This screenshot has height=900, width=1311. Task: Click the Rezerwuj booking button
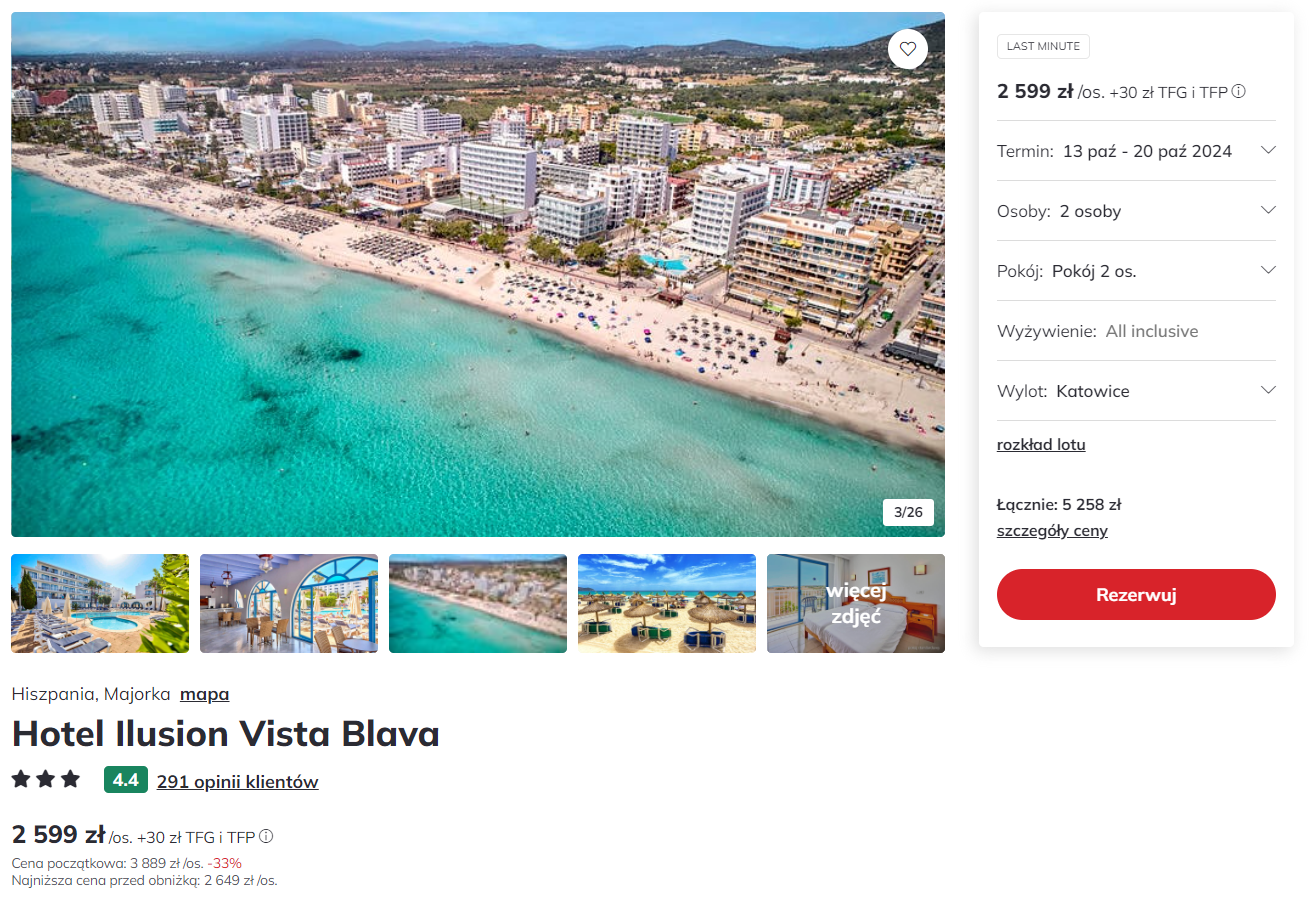(x=1136, y=595)
